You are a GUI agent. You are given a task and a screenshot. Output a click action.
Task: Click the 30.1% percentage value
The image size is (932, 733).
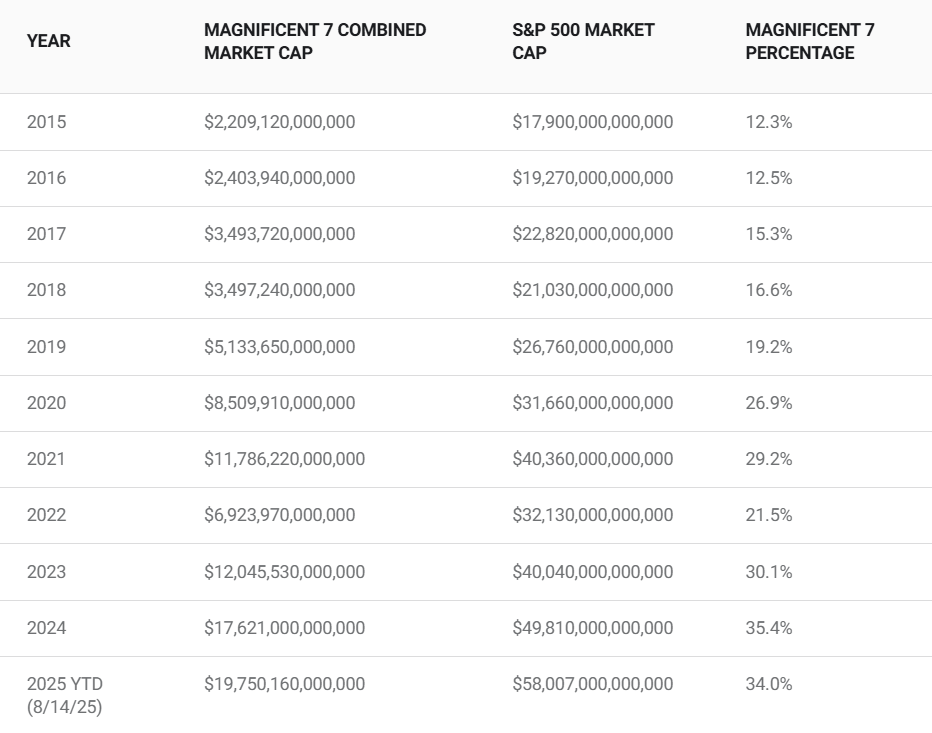pyautogui.click(x=769, y=571)
